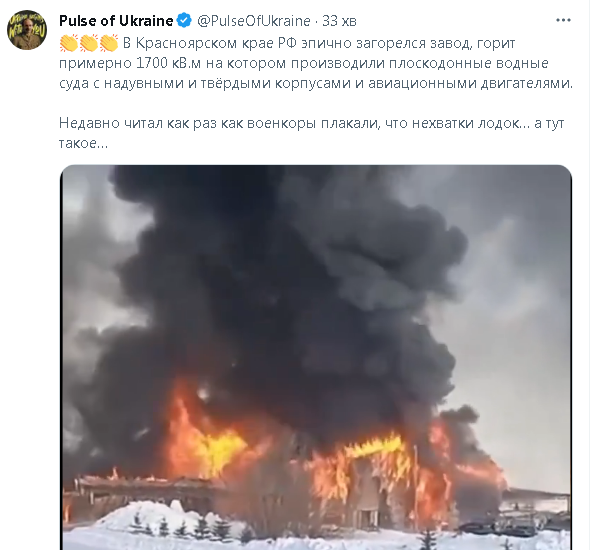599x550 pixels.
Task: Open the tweet's three-dot more menu
Action: click(563, 20)
